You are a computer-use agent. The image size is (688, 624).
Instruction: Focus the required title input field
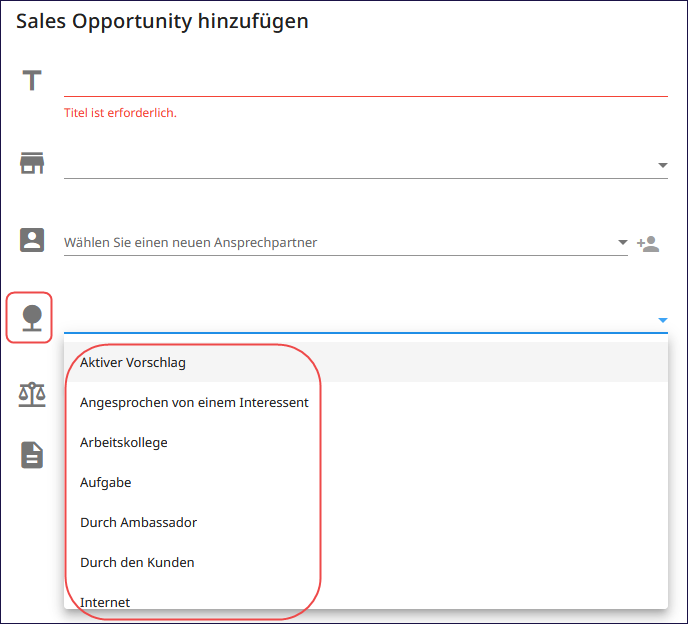tap(366, 82)
